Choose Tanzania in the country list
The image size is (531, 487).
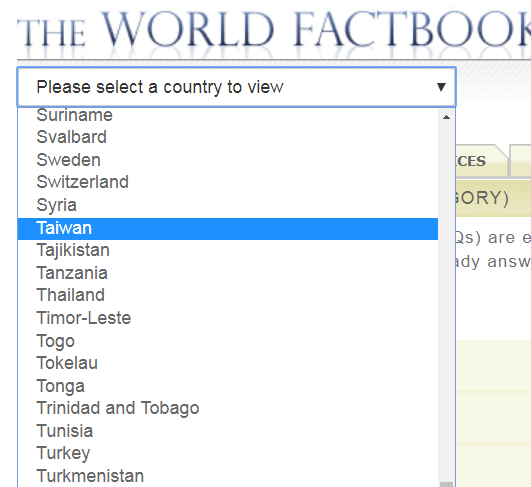[x=228, y=273]
